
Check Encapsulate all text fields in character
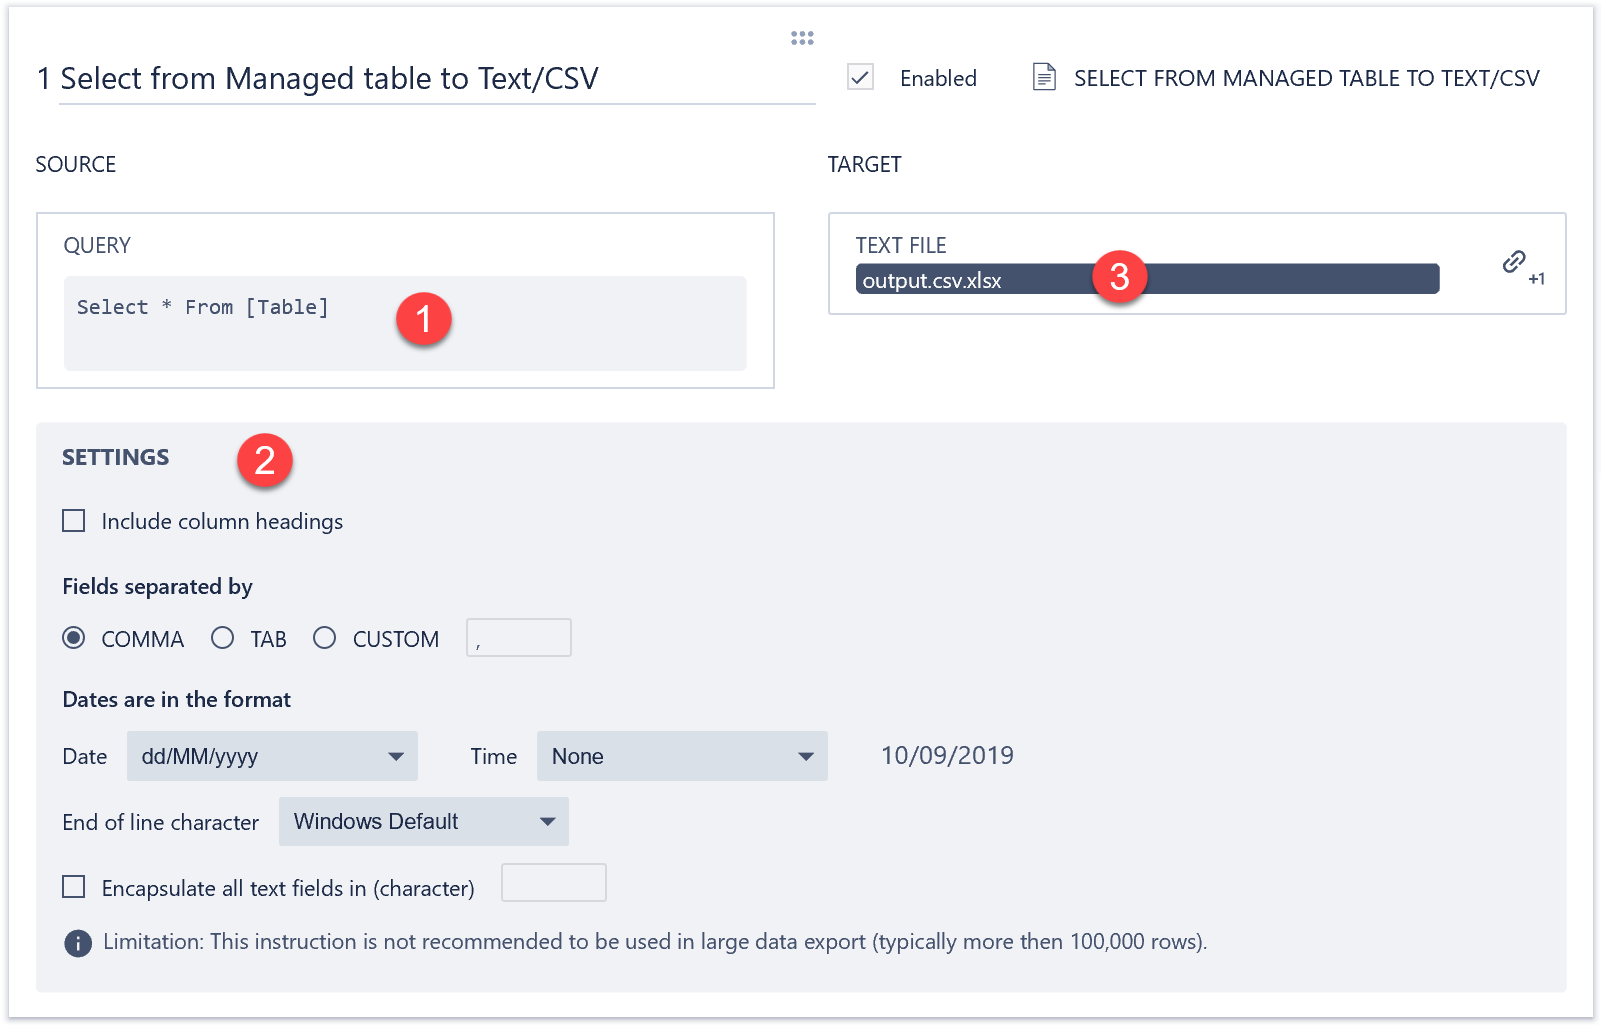tap(74, 886)
